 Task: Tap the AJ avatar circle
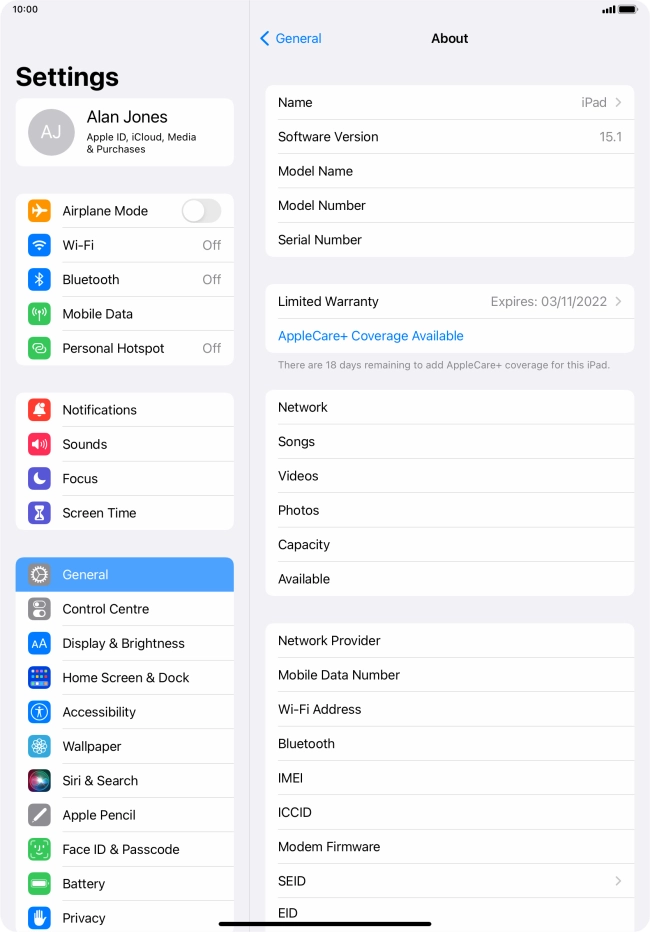click(51, 132)
